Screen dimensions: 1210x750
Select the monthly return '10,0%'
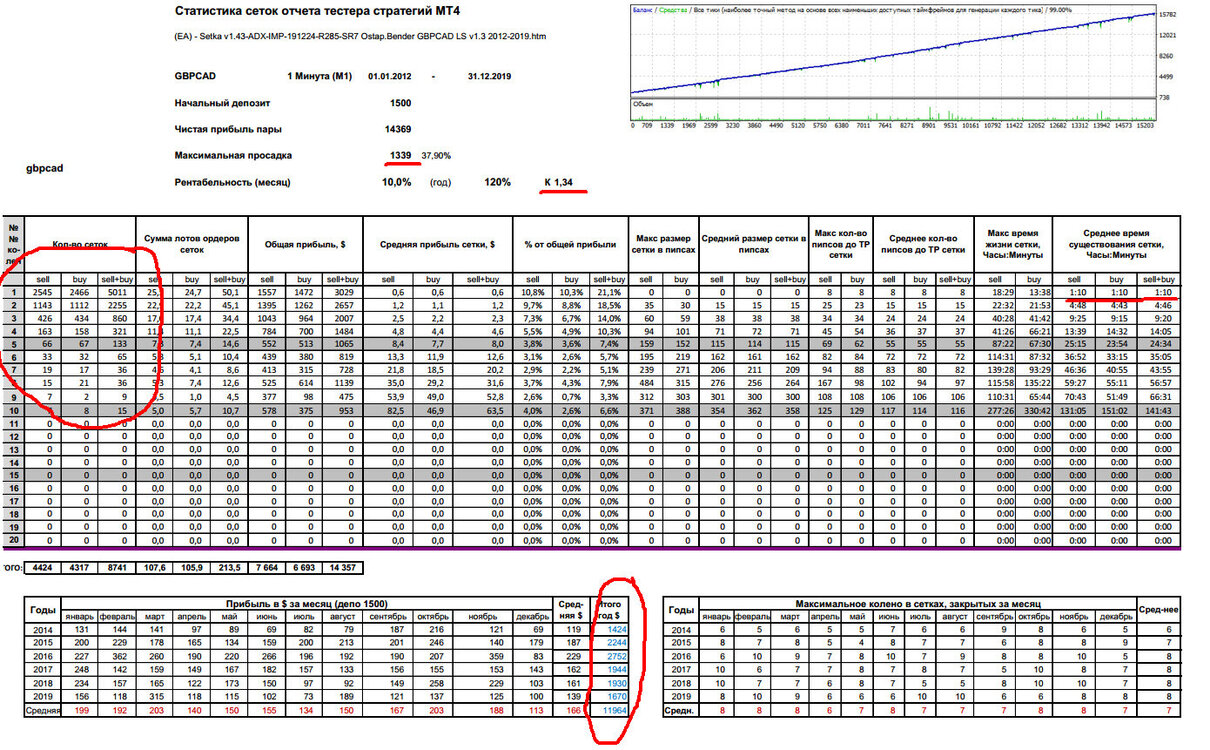397,182
